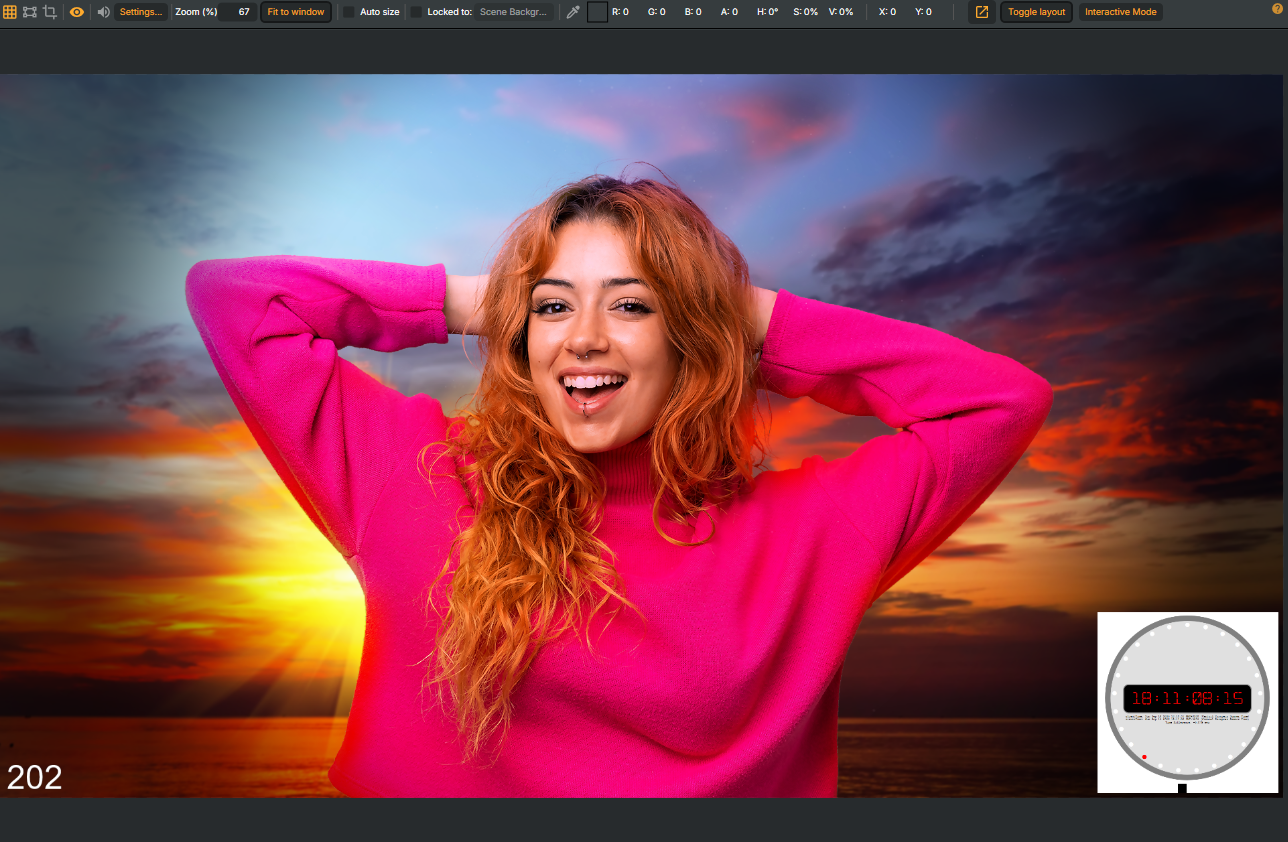The height and width of the screenshot is (842, 1288).
Task: Pick the eyedropper color sampler tool
Action: 573,12
